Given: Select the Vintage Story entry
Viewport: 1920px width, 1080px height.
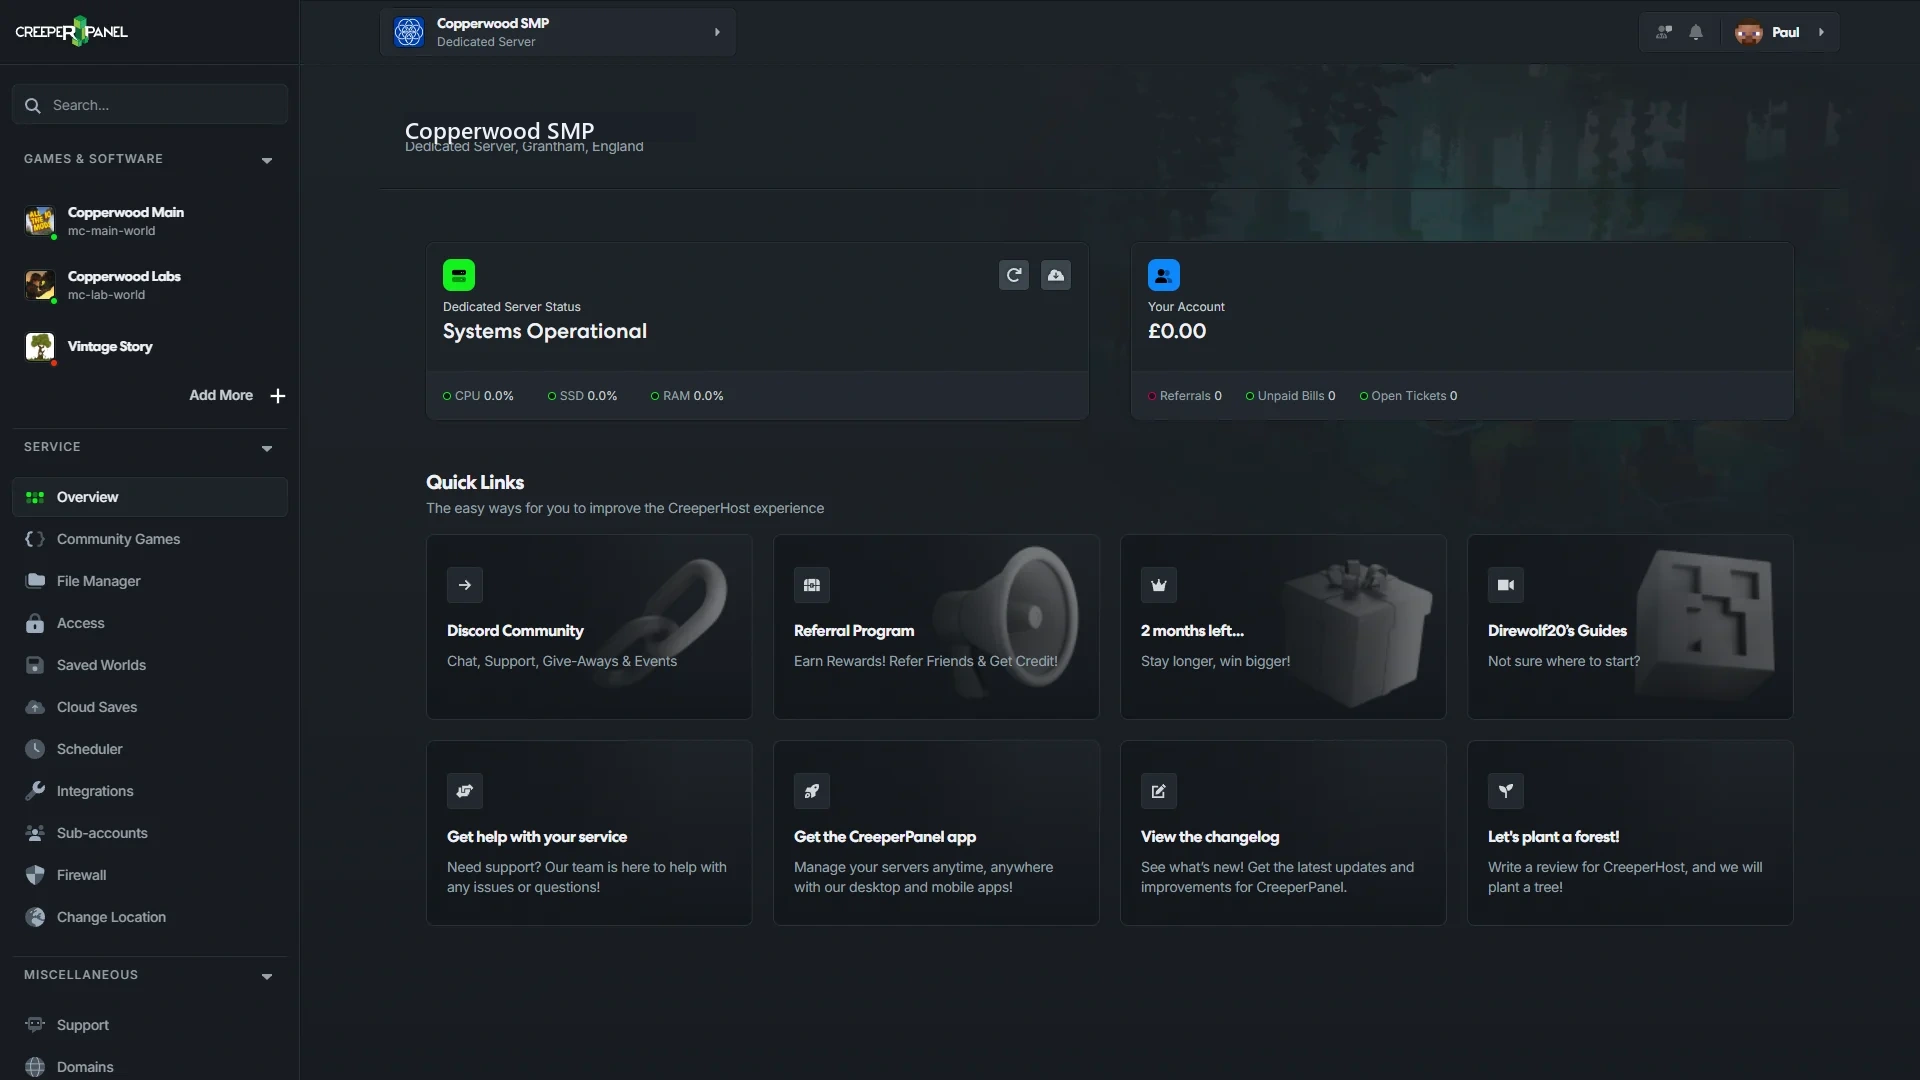Looking at the screenshot, I should [x=150, y=347].
